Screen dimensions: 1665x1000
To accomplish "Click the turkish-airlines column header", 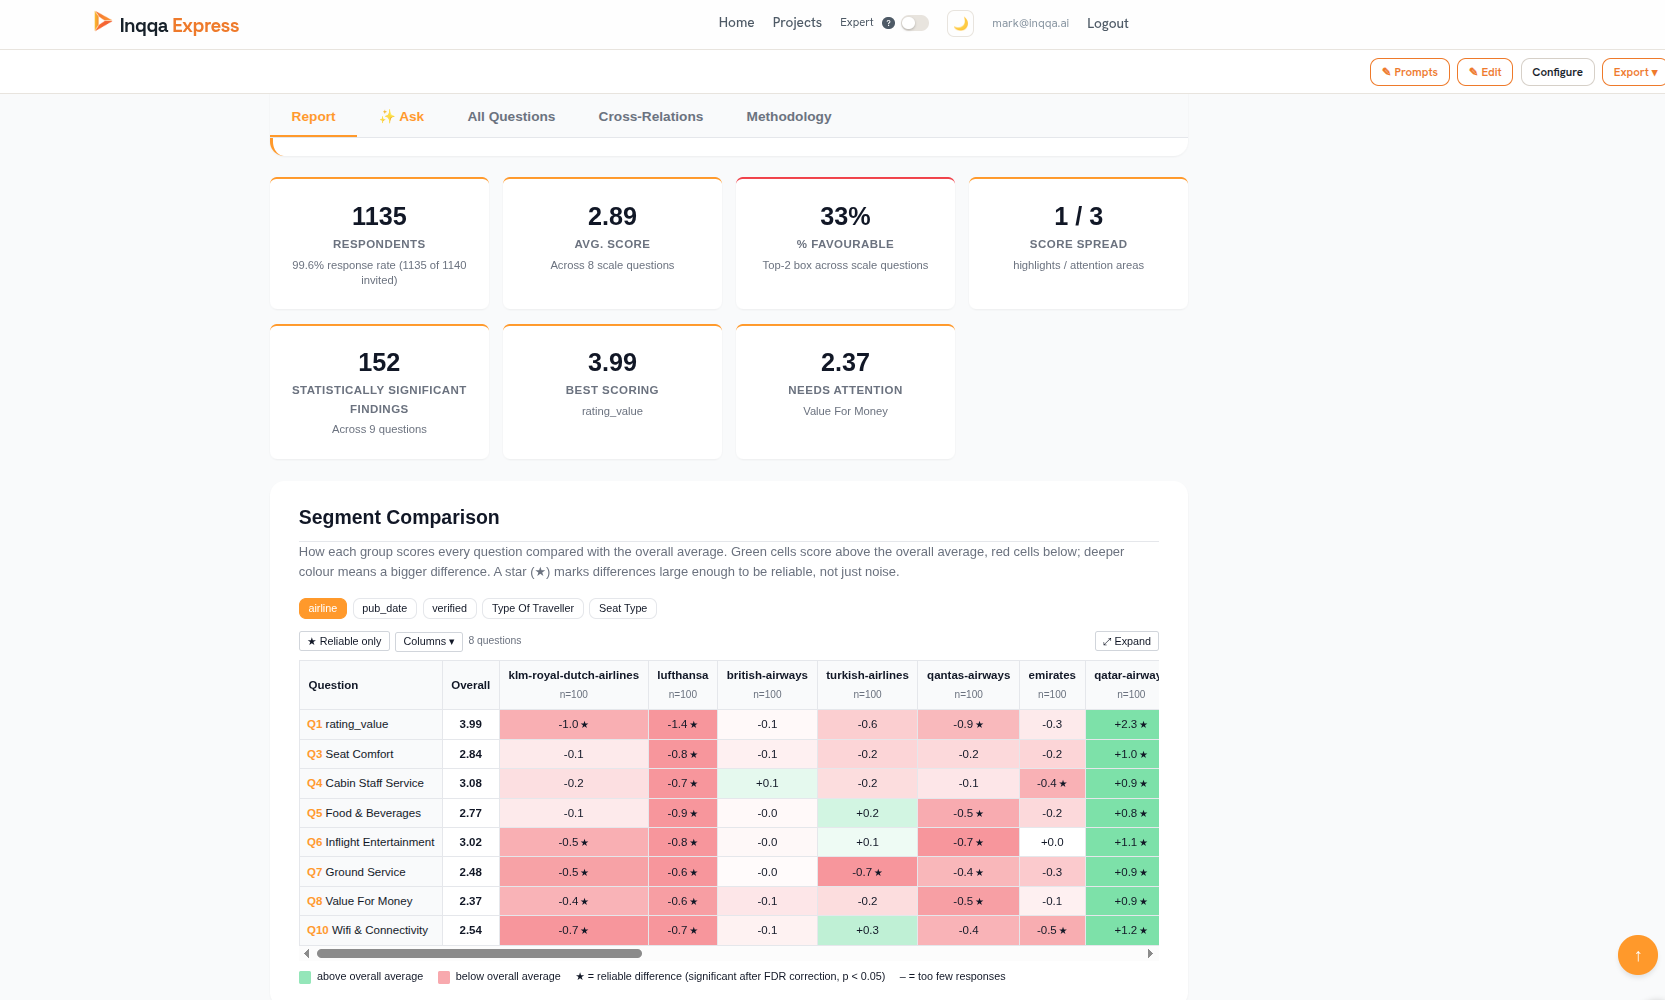I will (867, 685).
